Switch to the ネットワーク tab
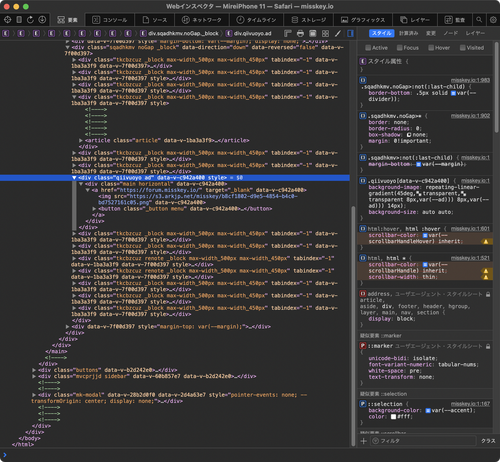Screen dimensions: 500x462 [202, 20]
